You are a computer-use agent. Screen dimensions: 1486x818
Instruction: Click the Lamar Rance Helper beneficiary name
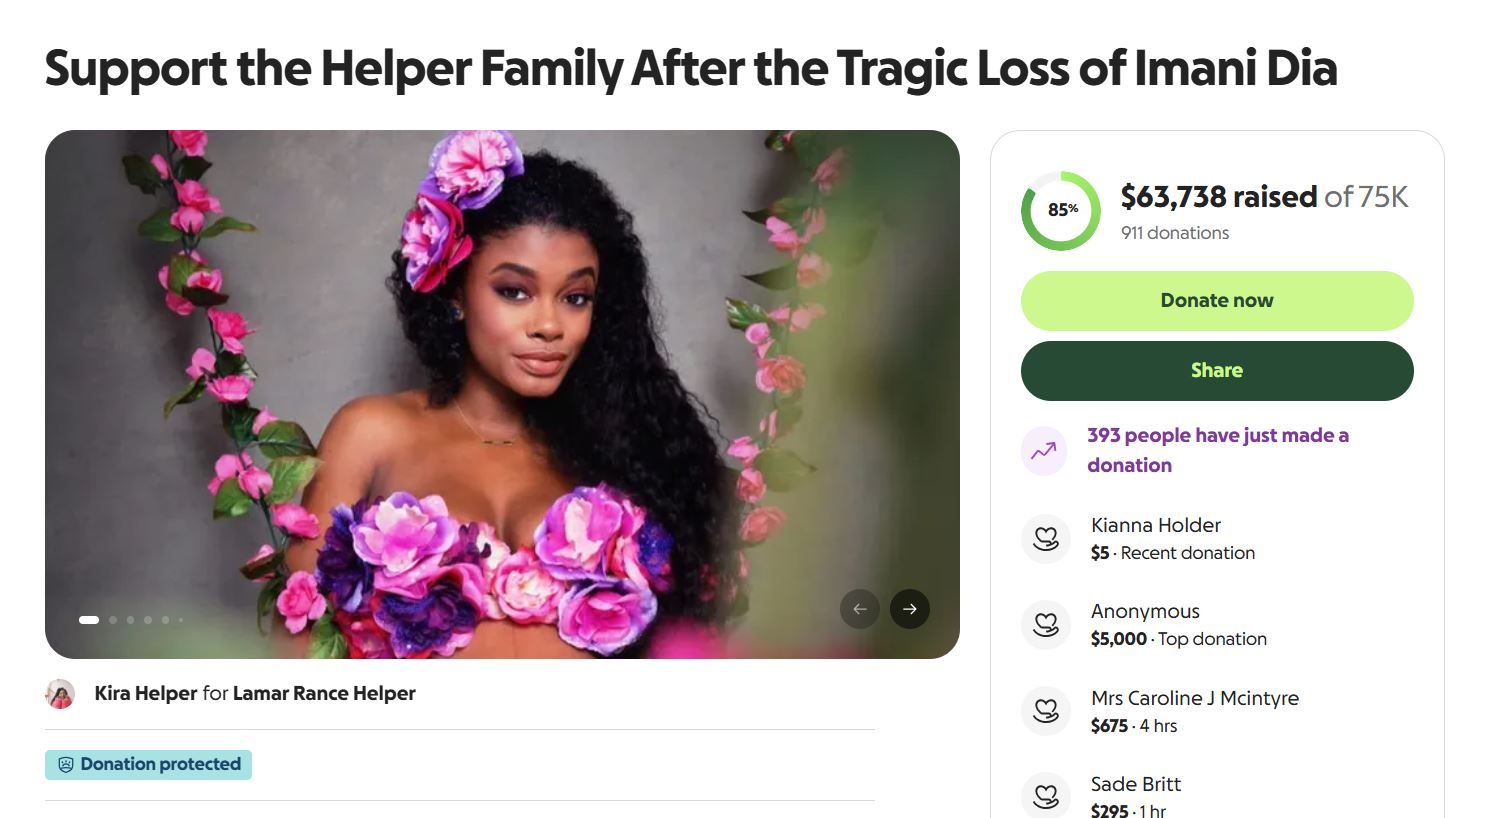tap(324, 694)
